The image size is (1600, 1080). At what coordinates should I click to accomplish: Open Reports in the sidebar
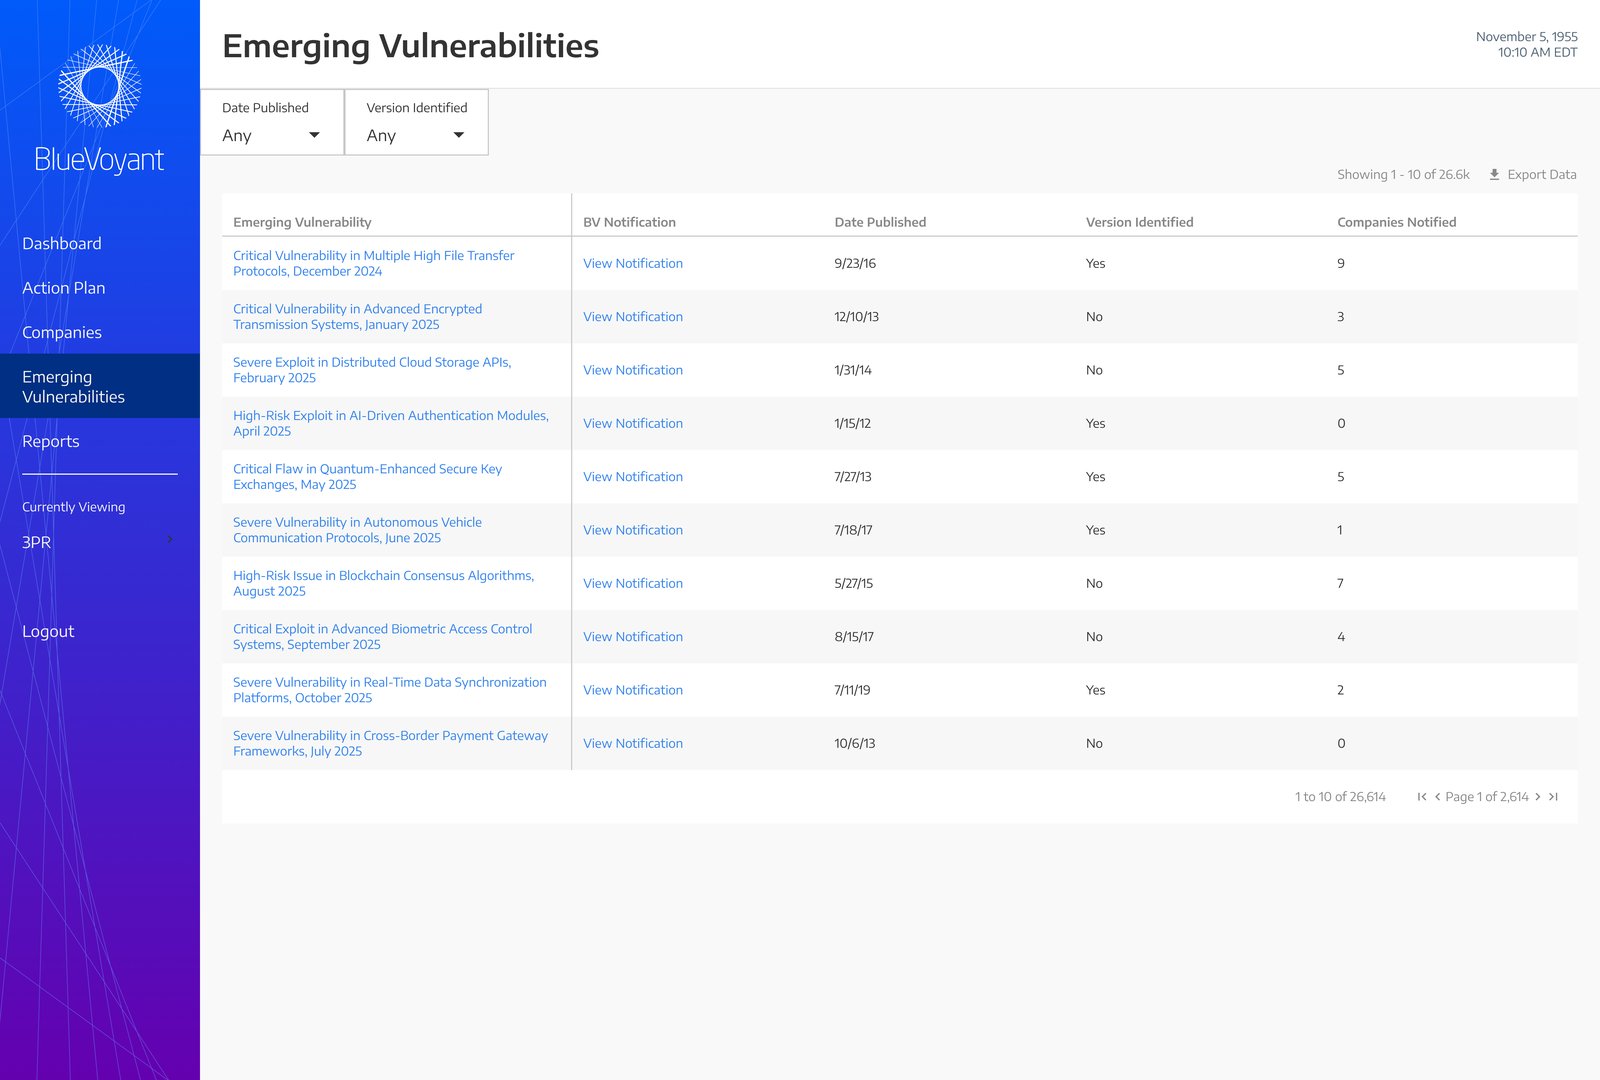51,441
